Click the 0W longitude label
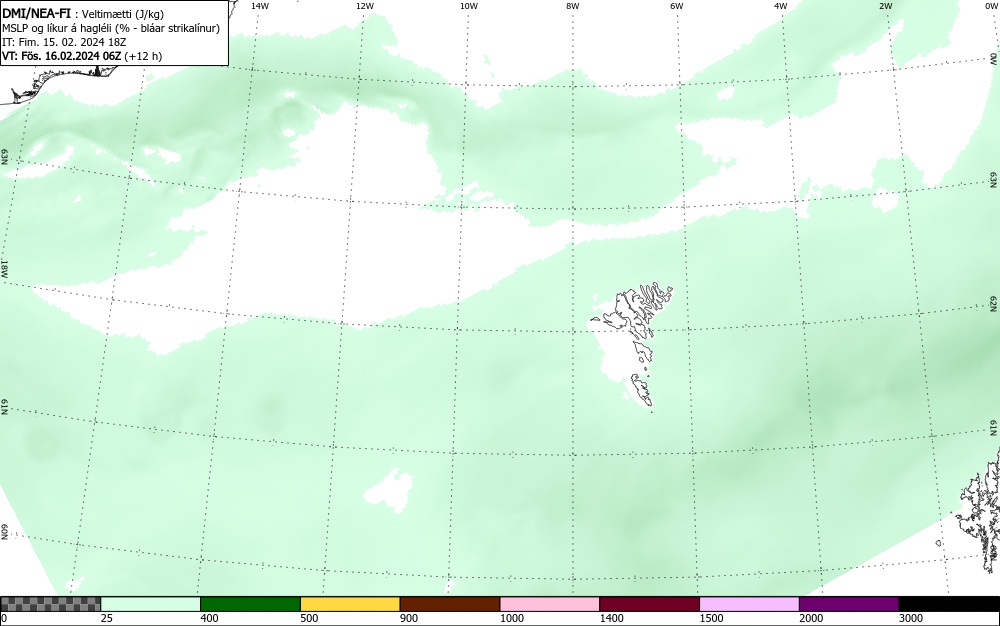 (991, 6)
